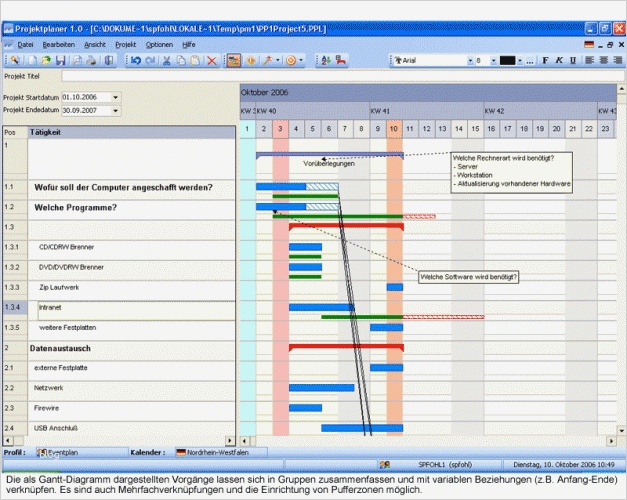Image resolution: width=627 pixels, height=500 pixels.
Task: Toggle the highlighted Gantt view button
Action: pos(234,60)
